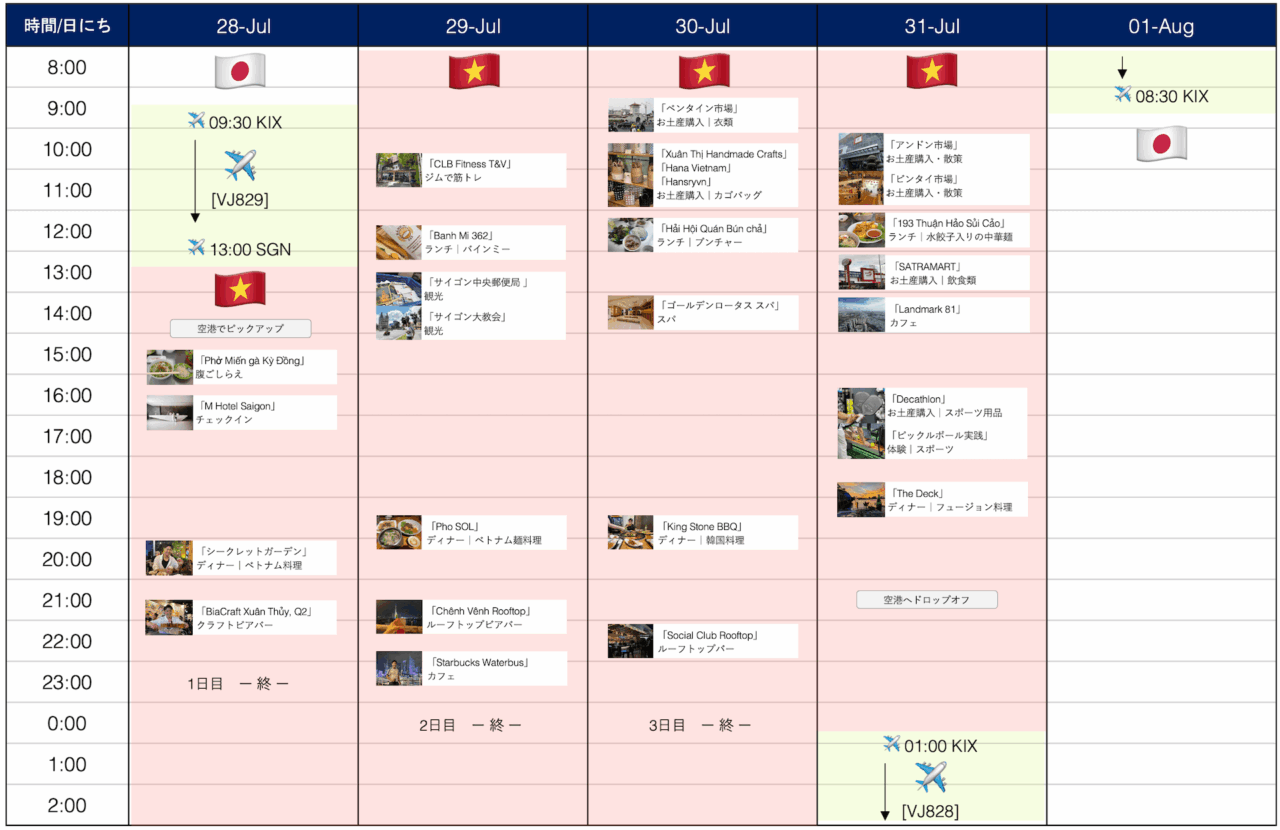Click the Starbucks Waterbus cafe entry
The width and height of the screenshot is (1280, 830).
(471, 668)
